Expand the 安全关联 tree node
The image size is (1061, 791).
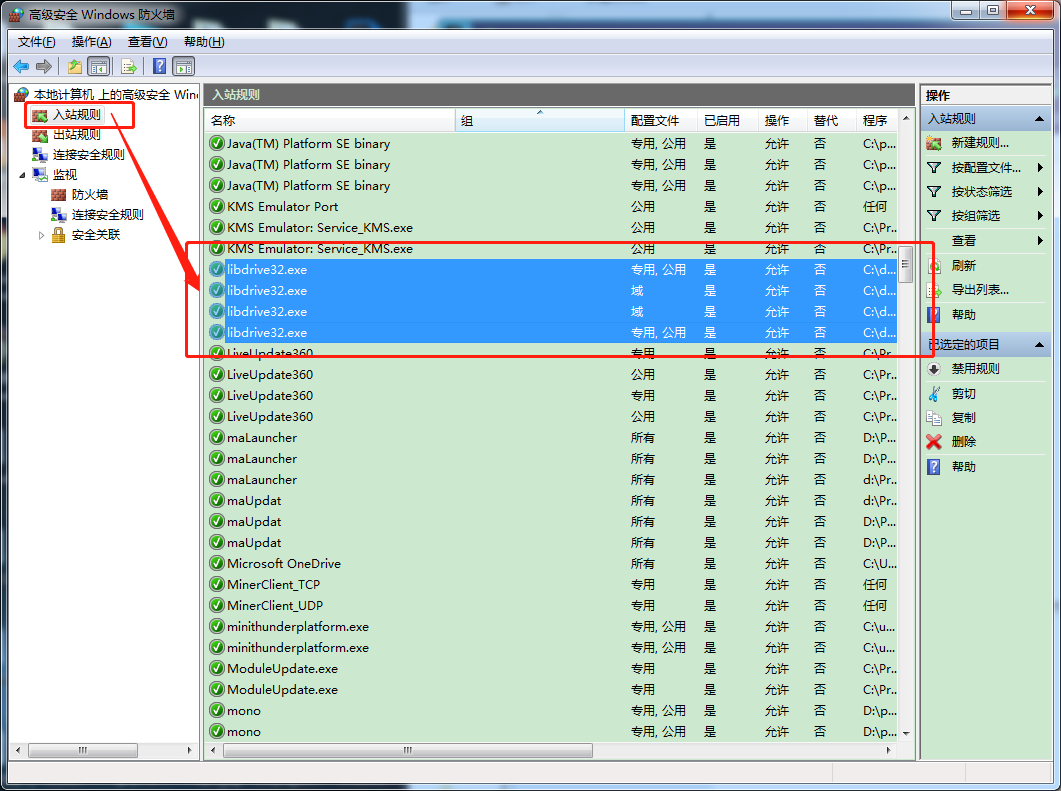pos(41,235)
